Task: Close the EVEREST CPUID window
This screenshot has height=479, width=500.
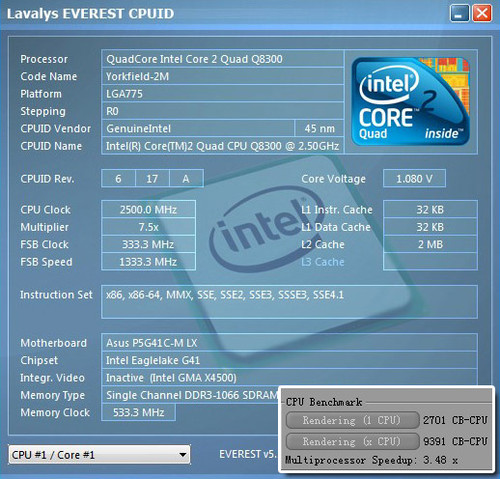Action: tap(482, 14)
